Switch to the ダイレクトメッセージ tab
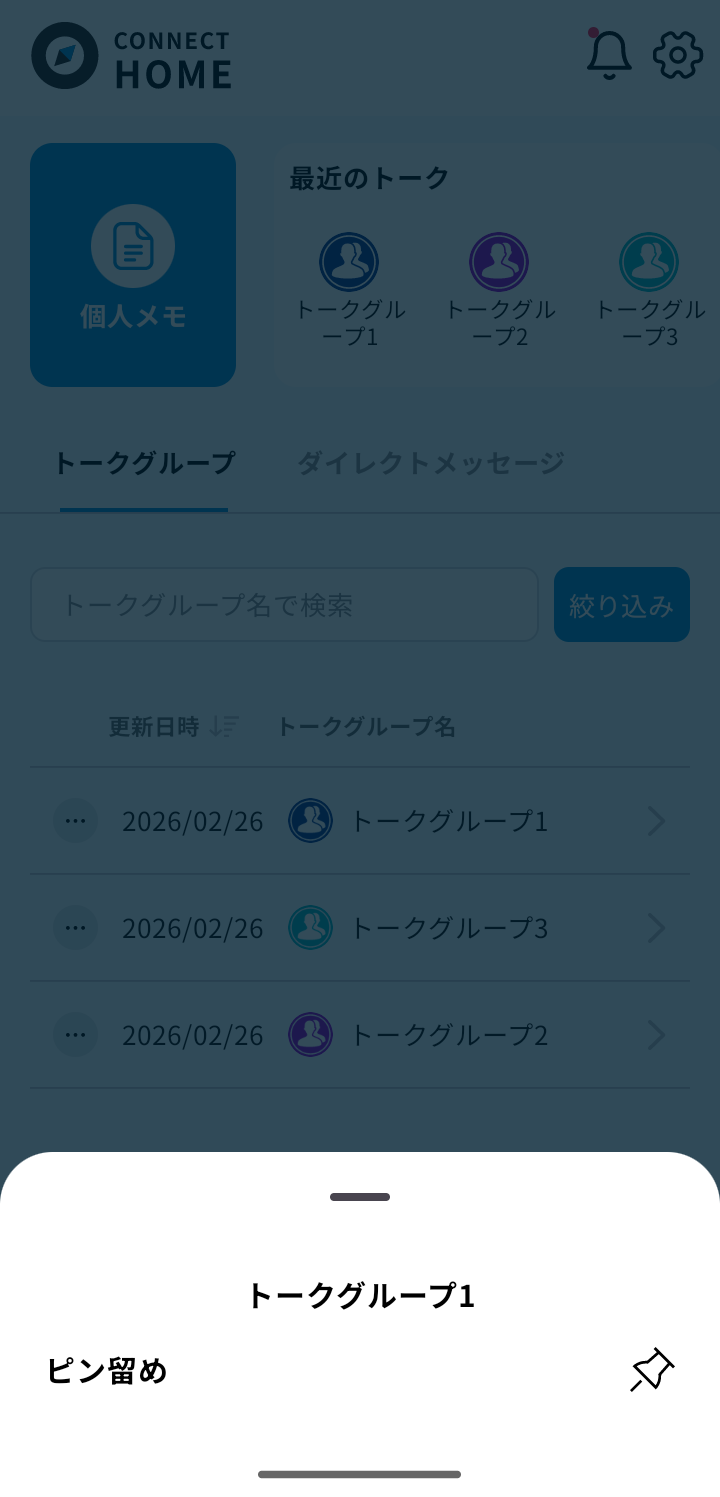 pyautogui.click(x=430, y=463)
